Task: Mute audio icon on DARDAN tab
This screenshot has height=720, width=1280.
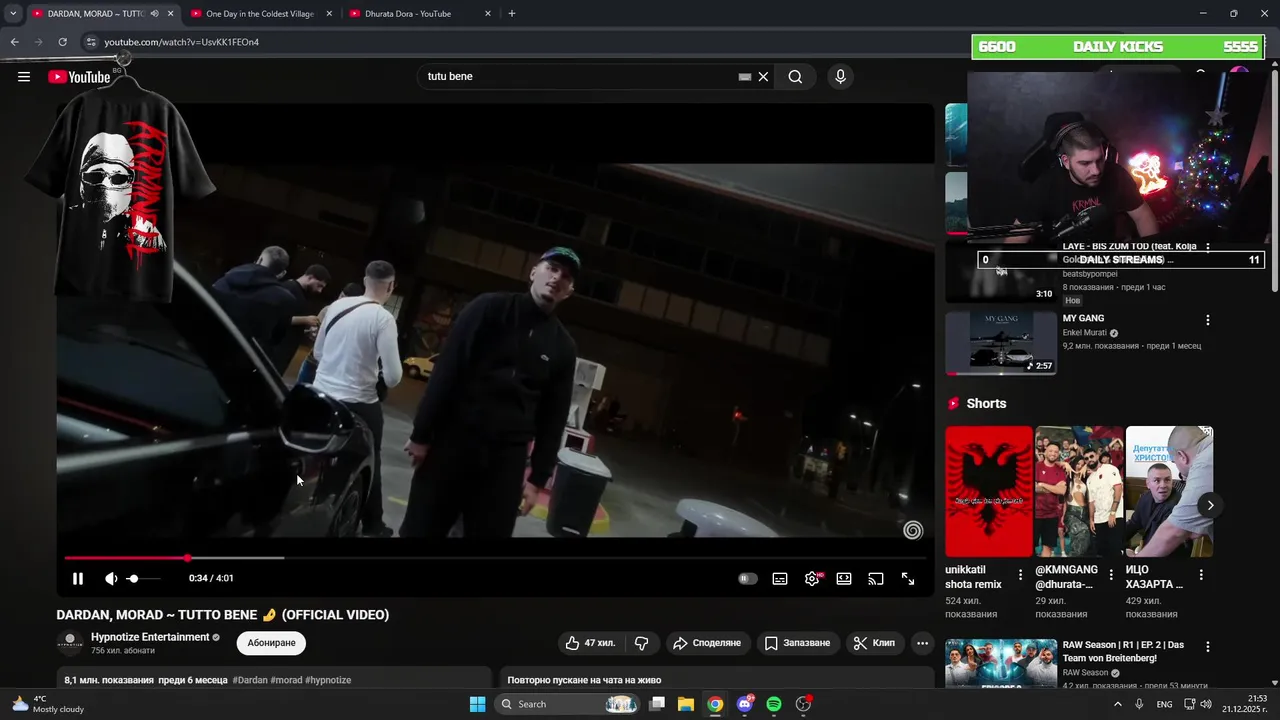Action: (154, 14)
